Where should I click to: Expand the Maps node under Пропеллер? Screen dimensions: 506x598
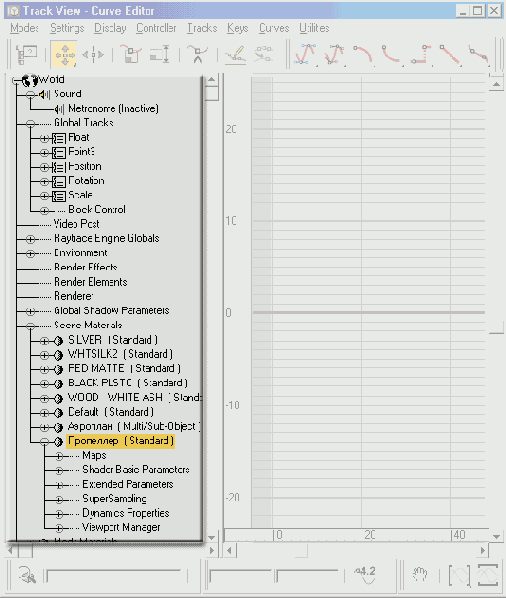(x=59, y=456)
